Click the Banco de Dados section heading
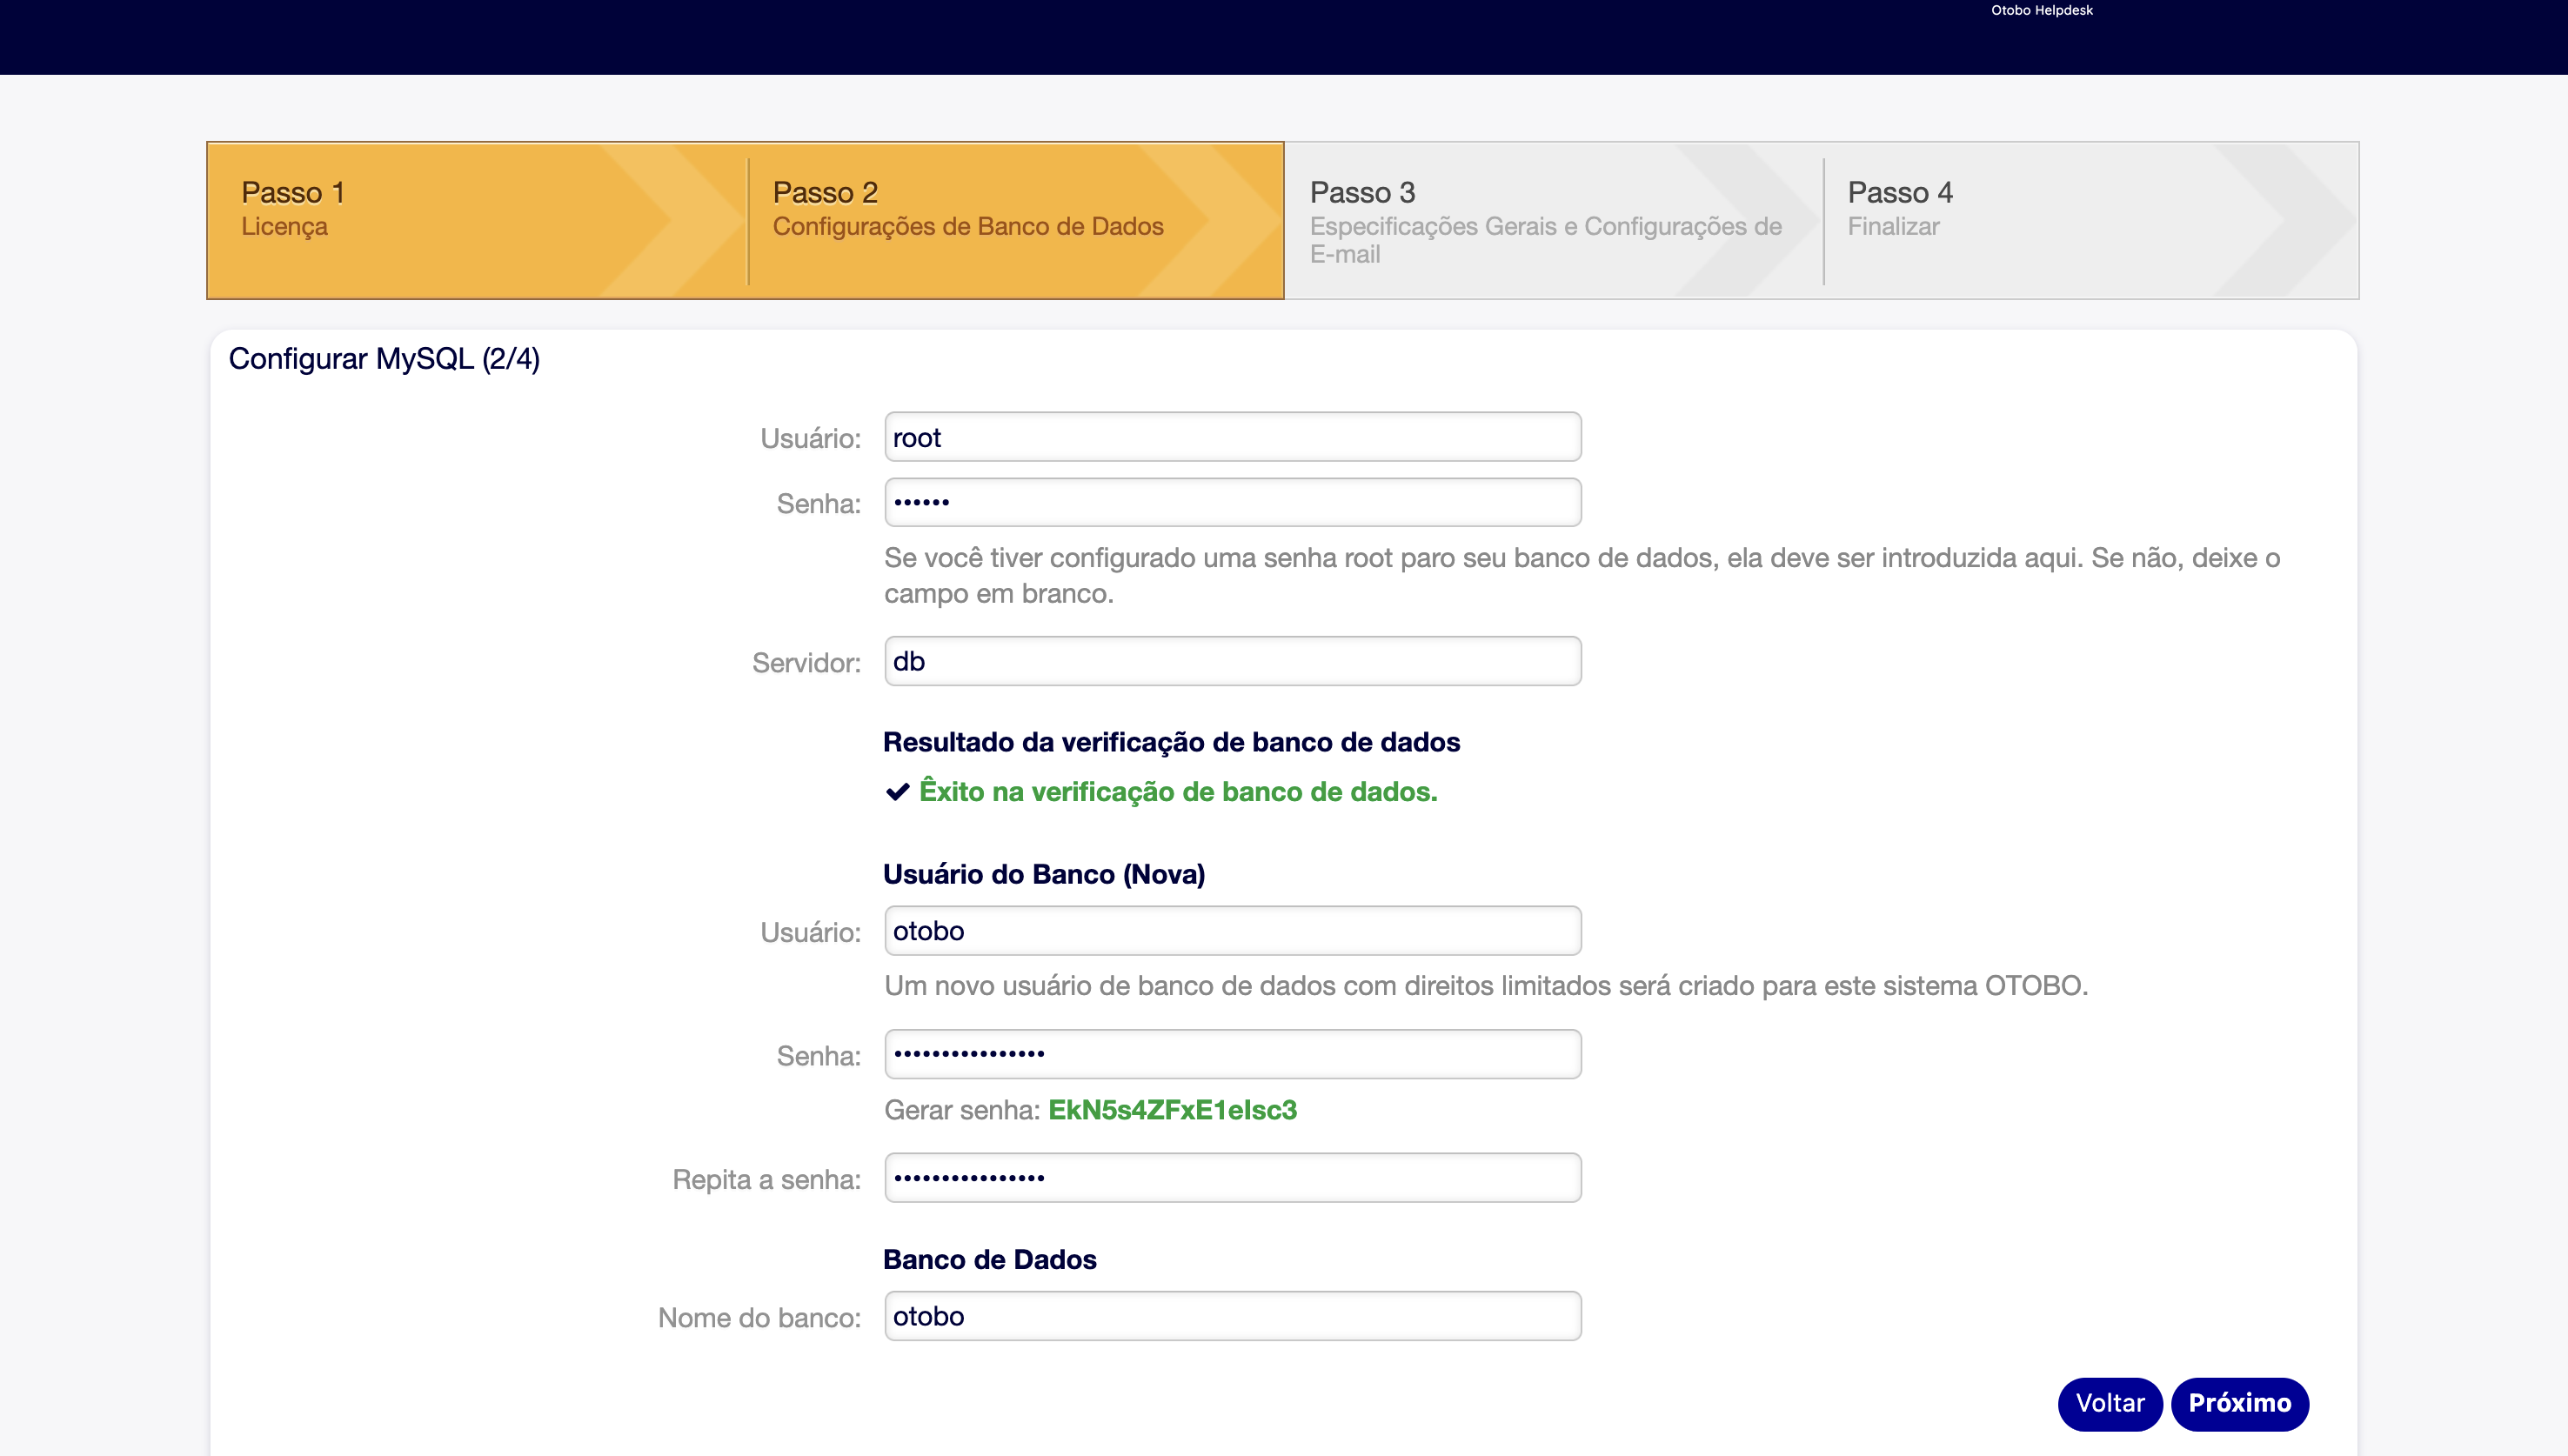The height and width of the screenshot is (1456, 2568). coord(989,1259)
